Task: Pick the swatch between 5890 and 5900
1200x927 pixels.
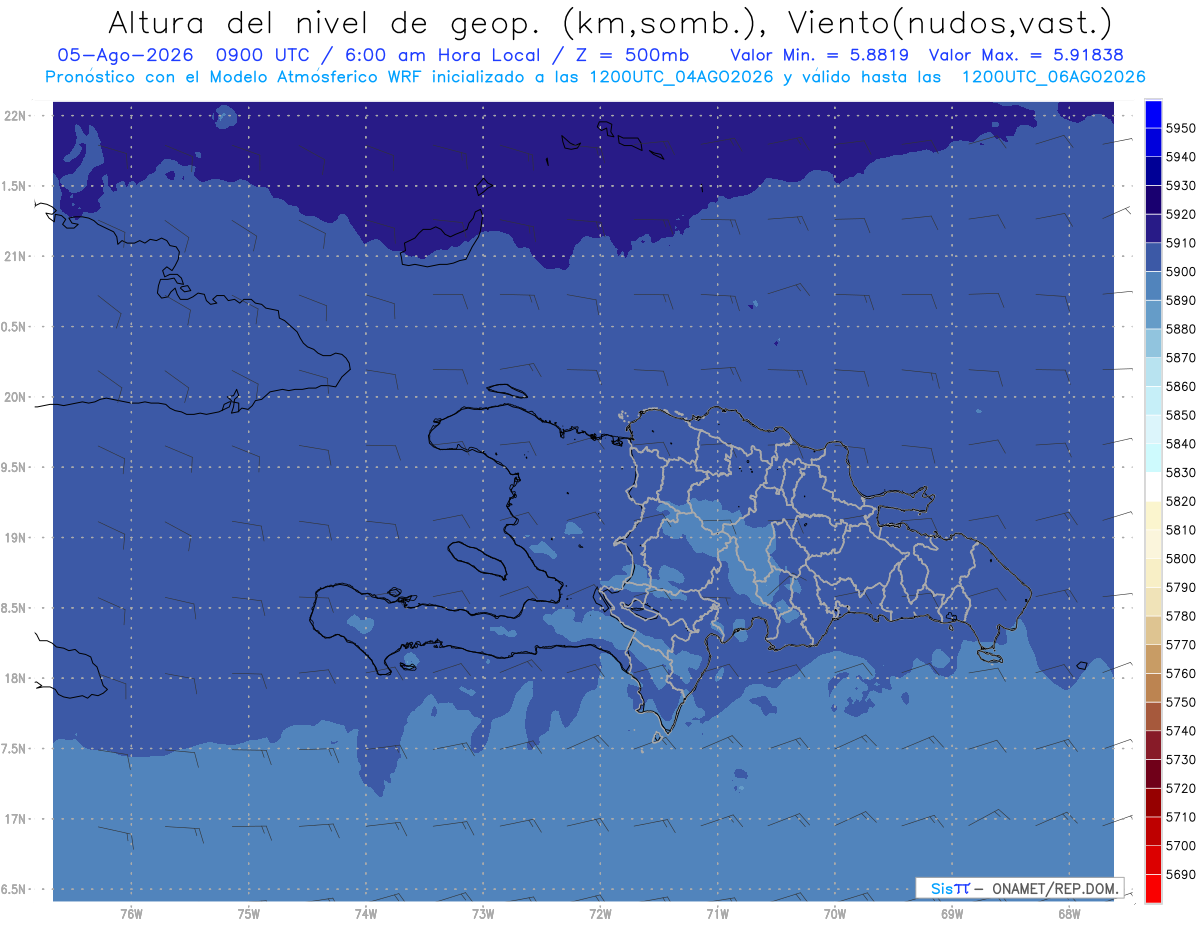Action: (1152, 286)
